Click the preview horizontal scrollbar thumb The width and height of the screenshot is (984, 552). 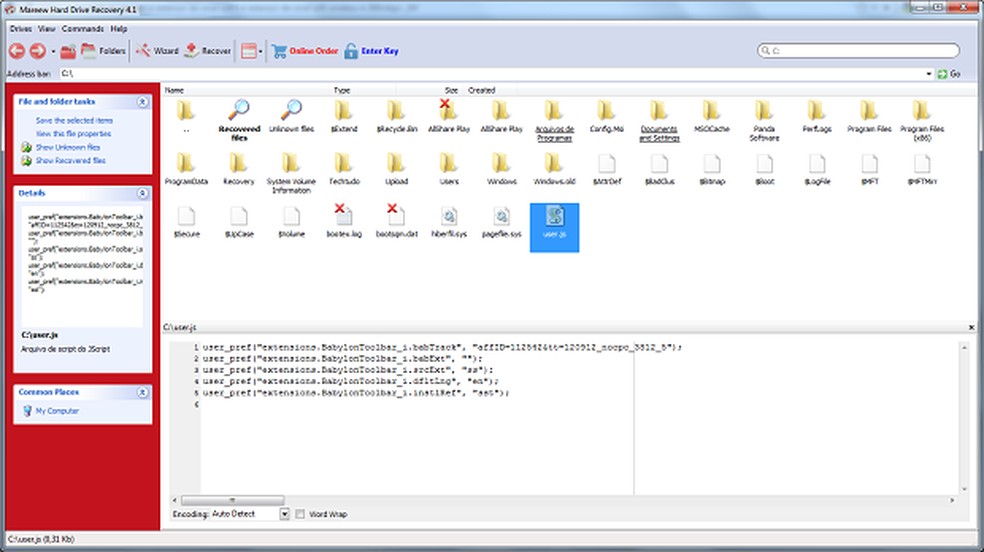click(232, 501)
